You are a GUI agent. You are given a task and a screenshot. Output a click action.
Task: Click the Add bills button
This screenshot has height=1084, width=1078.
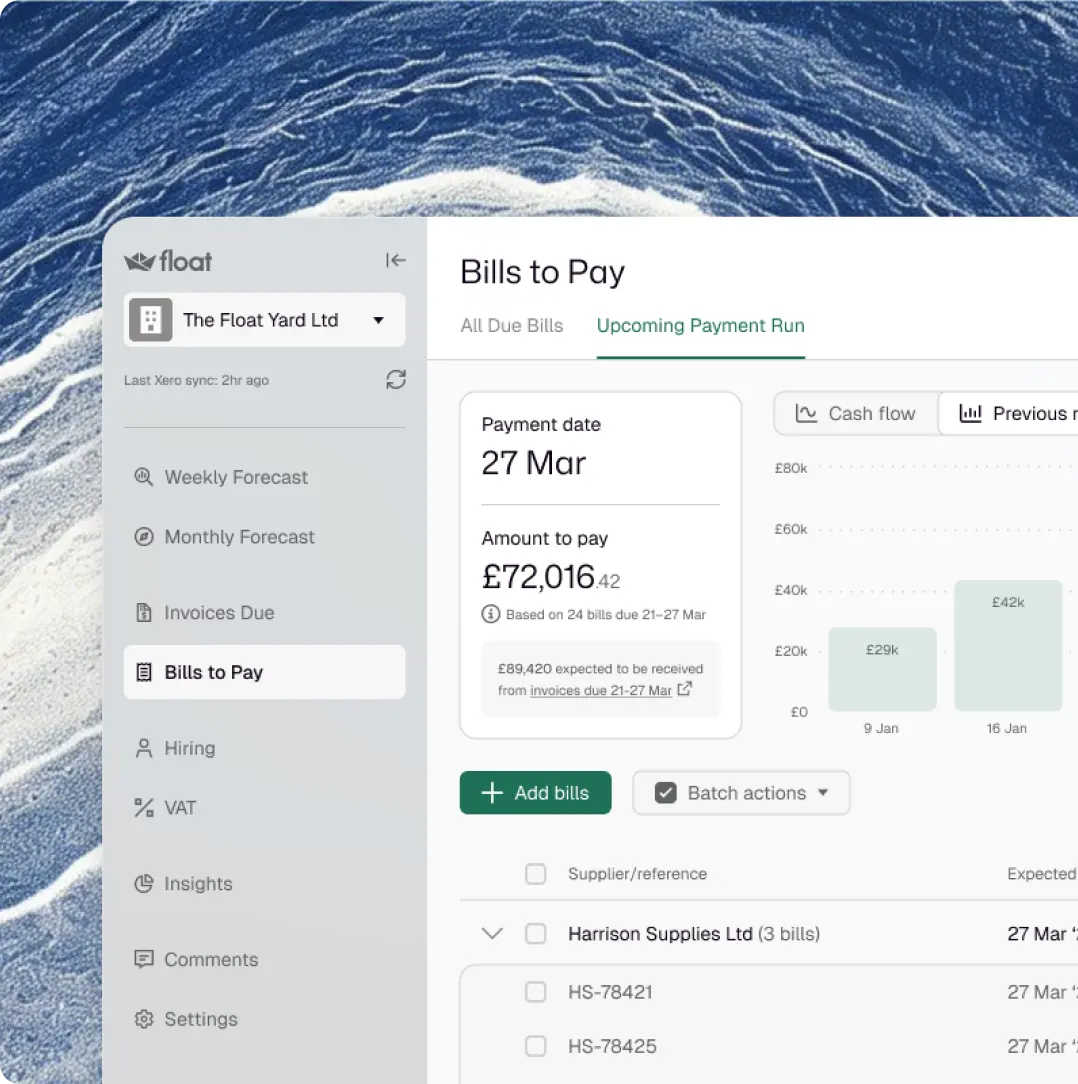tap(535, 793)
